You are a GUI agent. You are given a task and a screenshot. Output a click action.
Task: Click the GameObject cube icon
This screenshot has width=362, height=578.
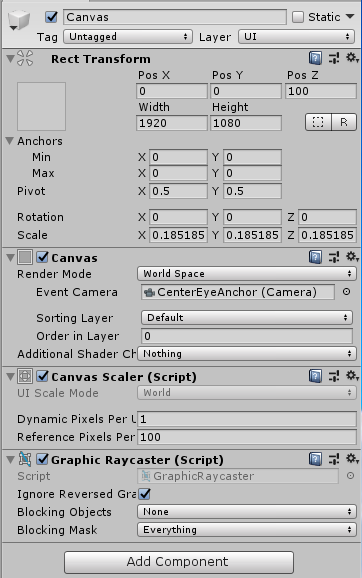point(18,20)
